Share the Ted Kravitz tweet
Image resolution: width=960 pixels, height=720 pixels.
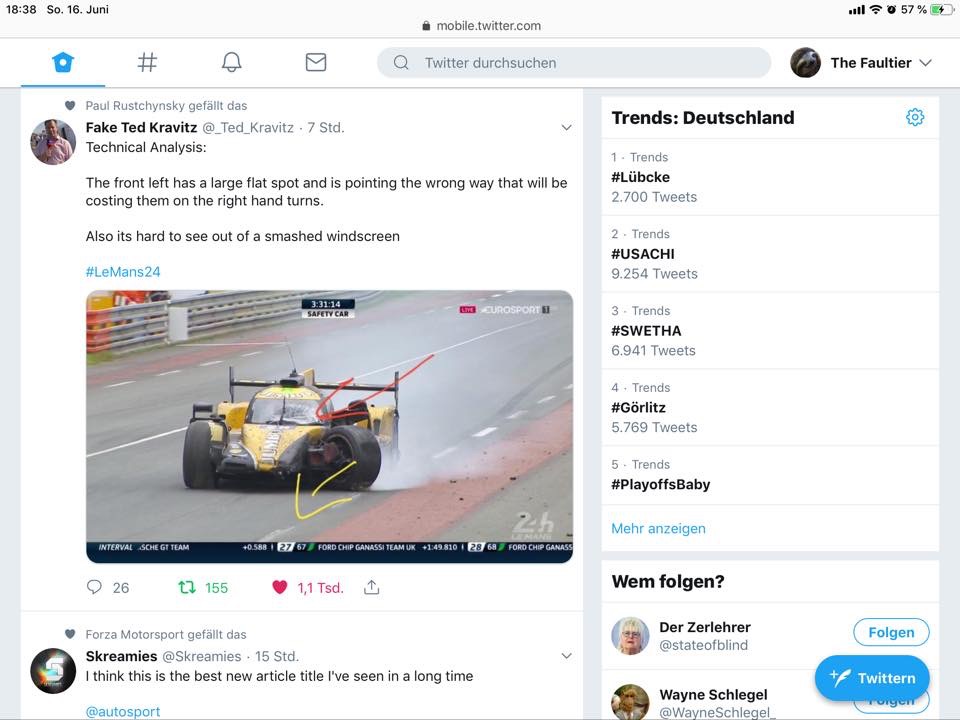[372, 587]
